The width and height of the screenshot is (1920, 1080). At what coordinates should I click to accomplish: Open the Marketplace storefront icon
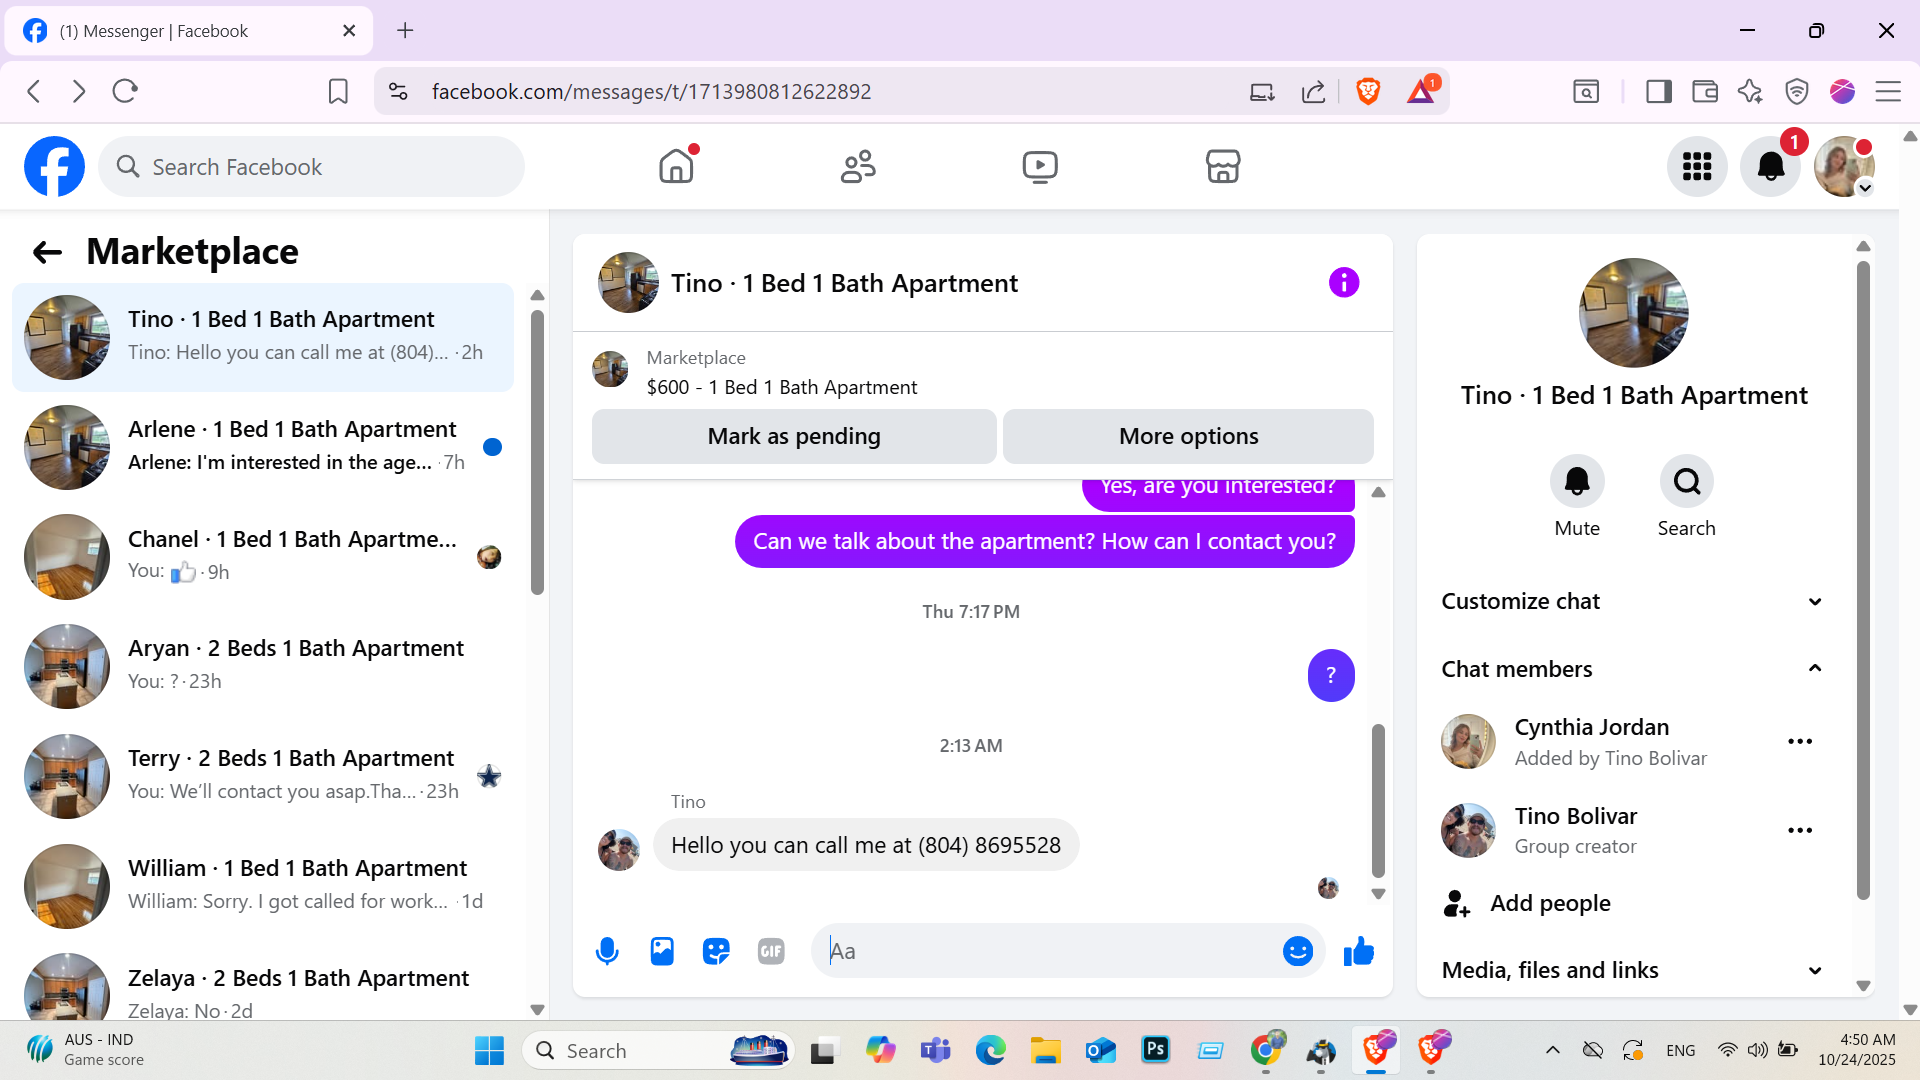click(x=1223, y=166)
